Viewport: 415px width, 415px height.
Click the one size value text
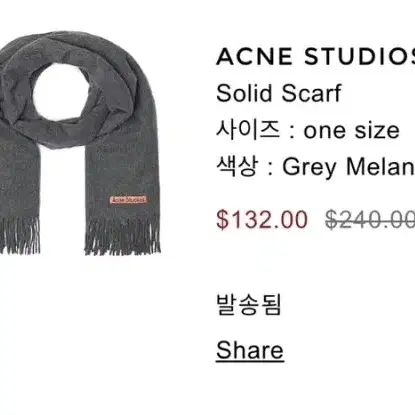pos(351,130)
